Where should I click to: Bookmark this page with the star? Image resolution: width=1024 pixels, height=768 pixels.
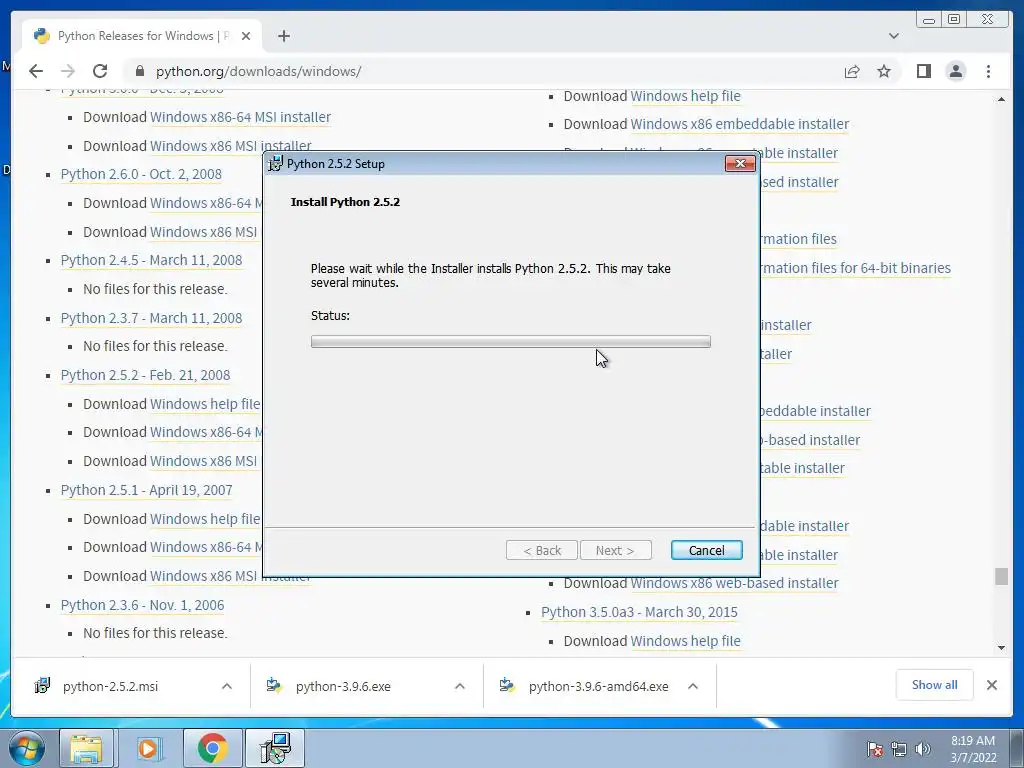884,71
